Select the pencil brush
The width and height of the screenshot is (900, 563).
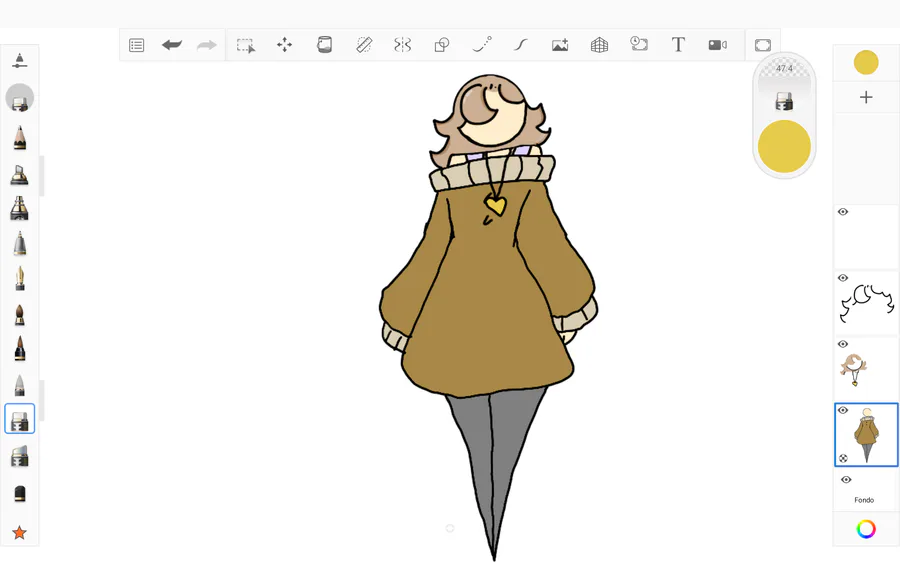point(20,138)
